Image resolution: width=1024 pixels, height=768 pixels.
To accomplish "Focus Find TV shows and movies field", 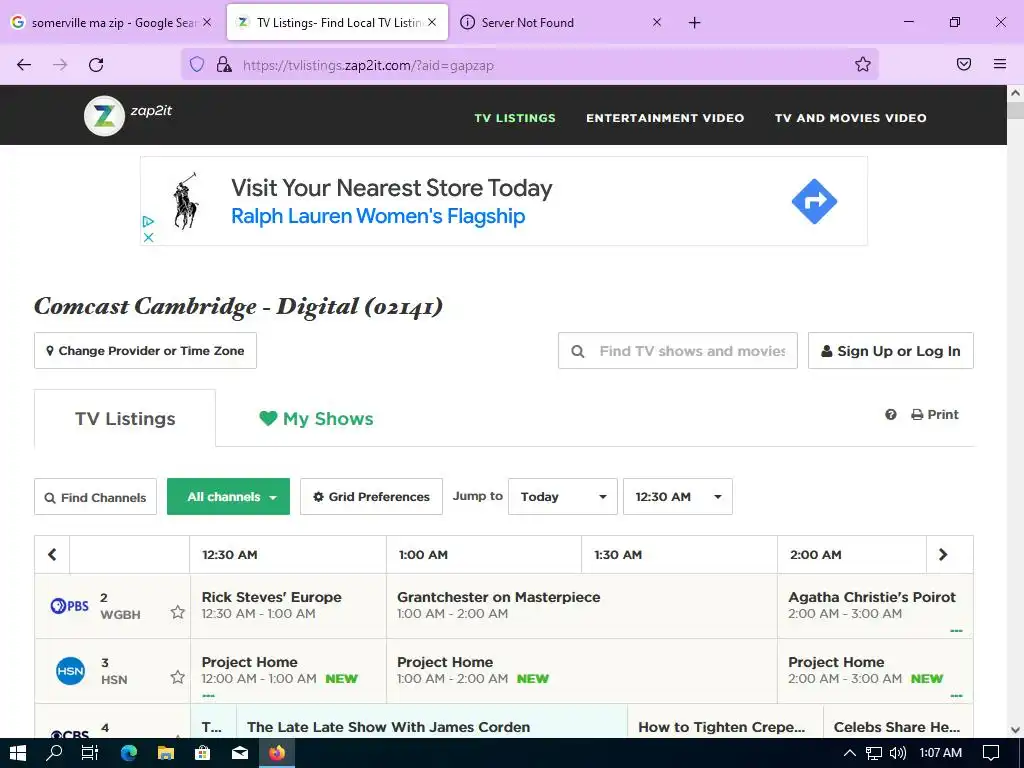I will (677, 351).
